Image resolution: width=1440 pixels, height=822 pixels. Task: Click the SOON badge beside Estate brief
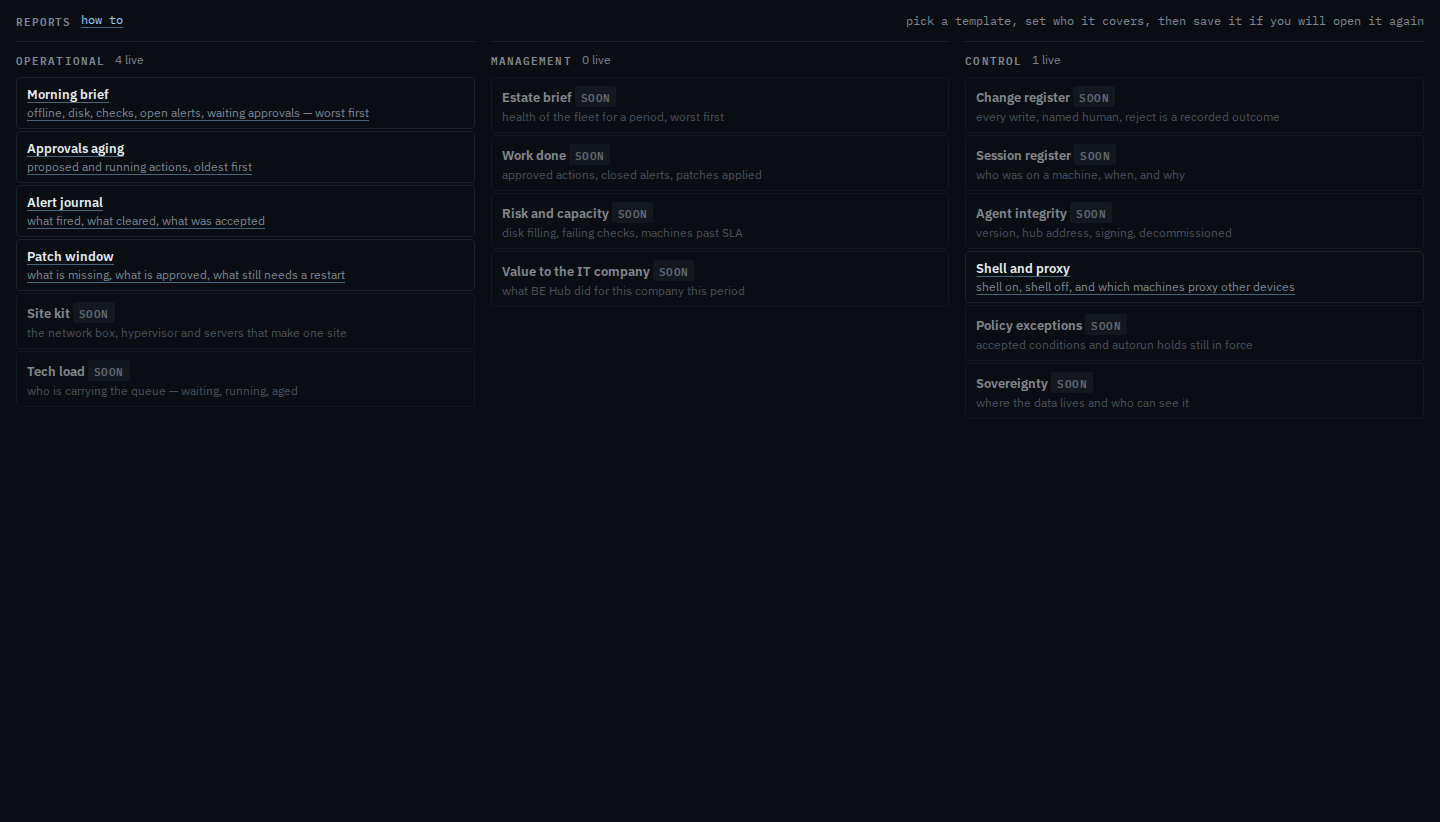click(x=595, y=98)
